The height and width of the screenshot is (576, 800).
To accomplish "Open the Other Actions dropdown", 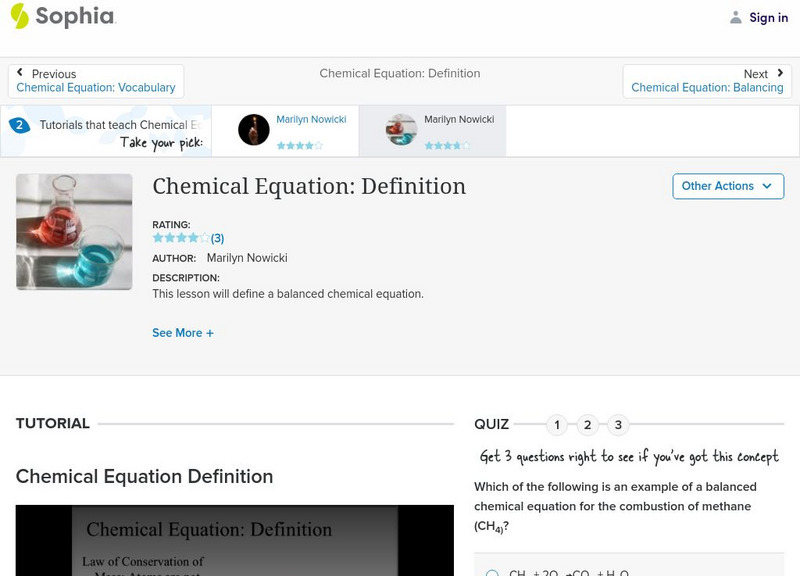I will (728, 186).
